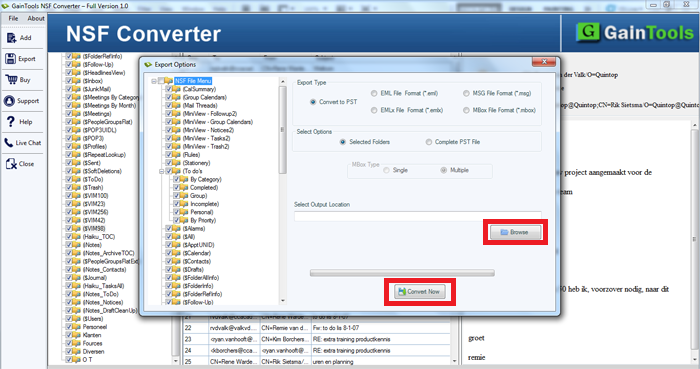Open the About menu
The height and width of the screenshot is (369, 700).
point(36,18)
